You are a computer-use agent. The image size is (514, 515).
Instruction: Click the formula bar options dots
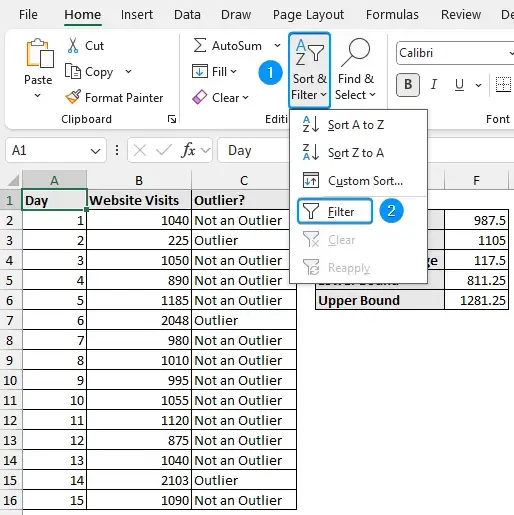pyautogui.click(x=117, y=150)
